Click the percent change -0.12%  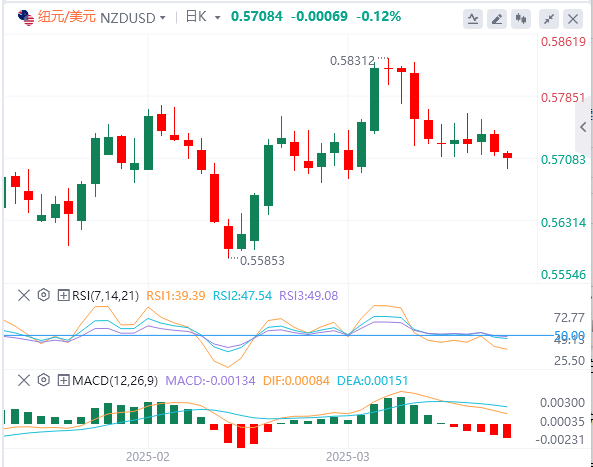tap(379, 16)
